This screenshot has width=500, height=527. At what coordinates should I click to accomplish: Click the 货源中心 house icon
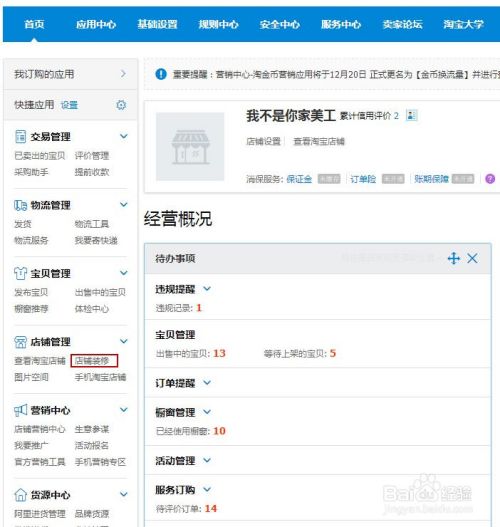[x=20, y=494]
